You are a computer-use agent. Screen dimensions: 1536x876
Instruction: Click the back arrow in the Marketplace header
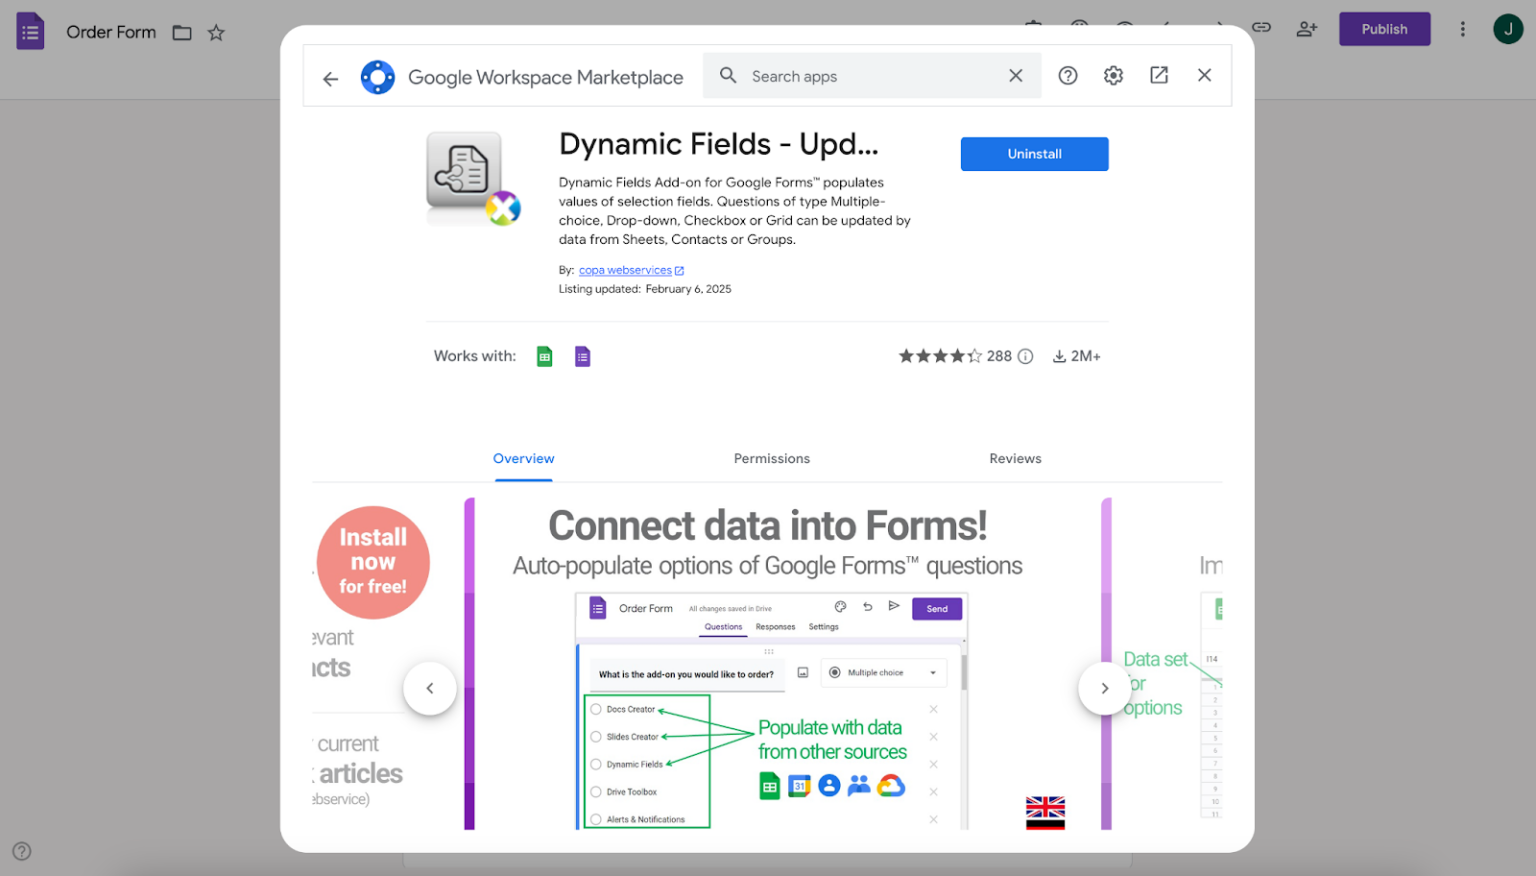330,78
